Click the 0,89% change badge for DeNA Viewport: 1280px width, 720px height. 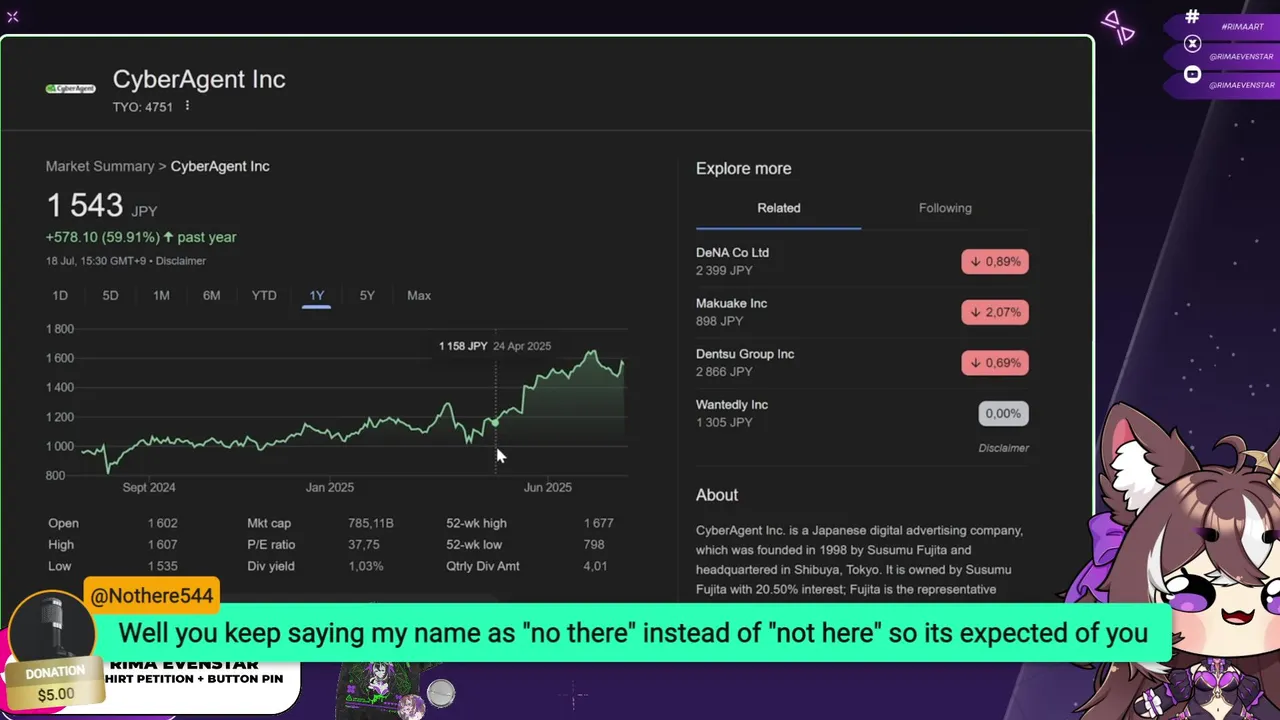pos(995,262)
